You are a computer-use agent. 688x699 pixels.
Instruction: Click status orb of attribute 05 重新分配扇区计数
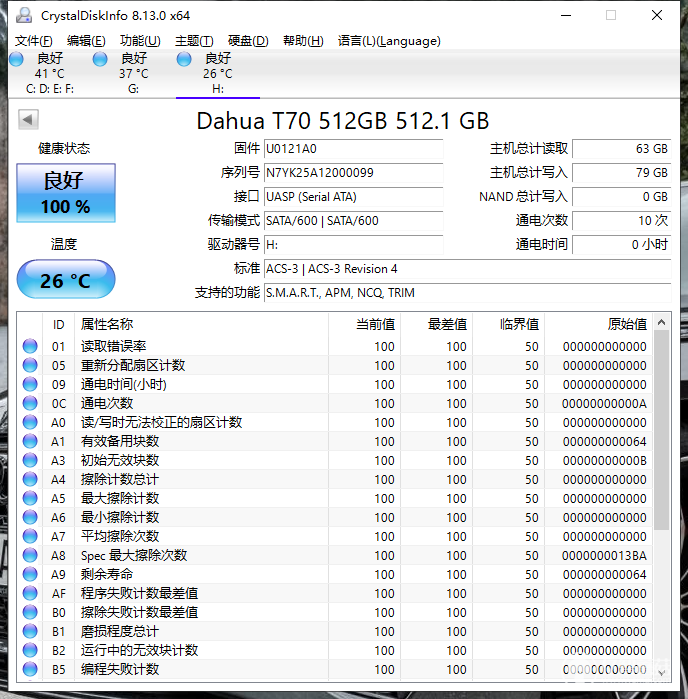click(x=30, y=365)
